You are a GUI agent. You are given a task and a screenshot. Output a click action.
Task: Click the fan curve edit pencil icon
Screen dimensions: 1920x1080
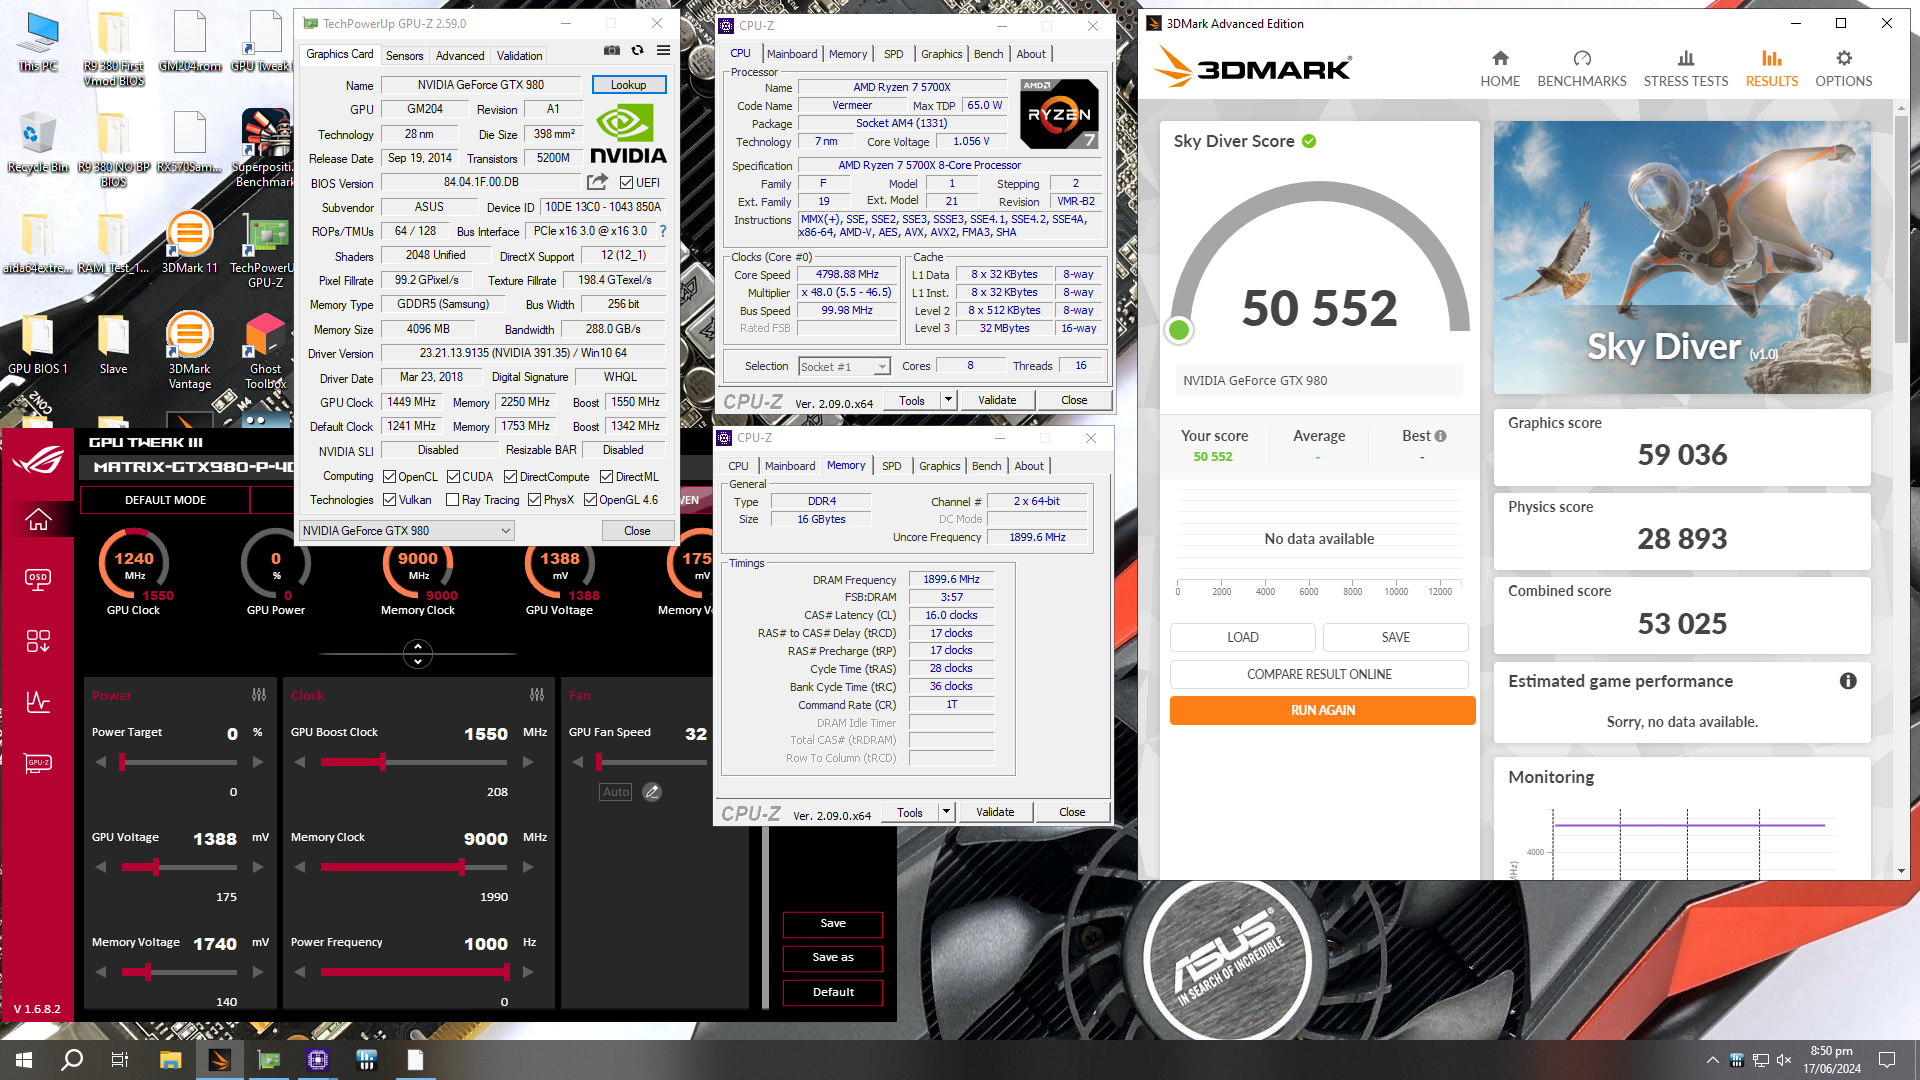652,792
